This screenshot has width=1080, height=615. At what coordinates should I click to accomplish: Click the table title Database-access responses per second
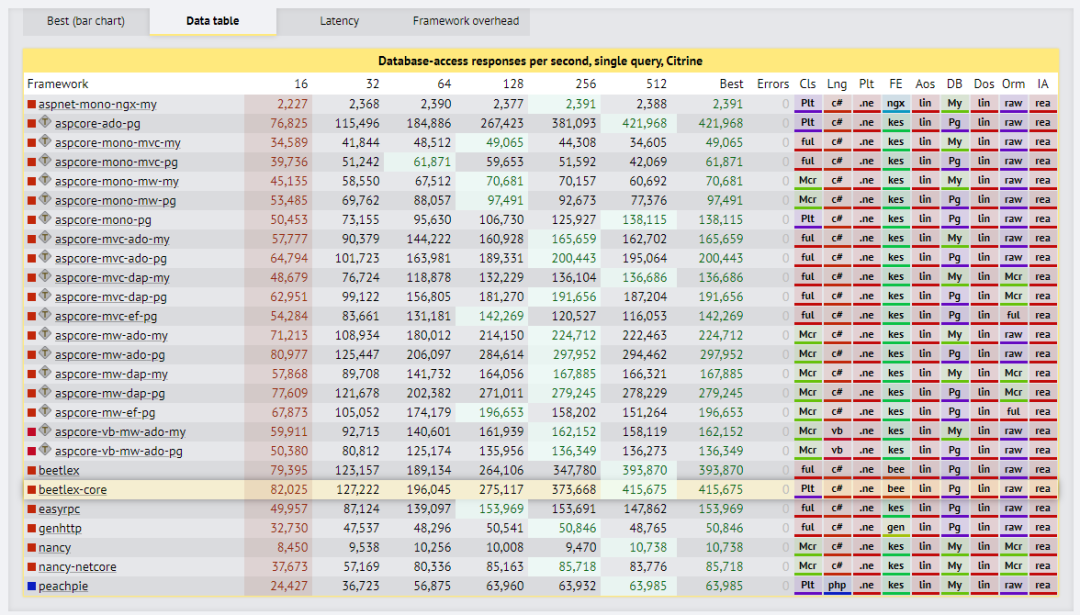pos(540,61)
